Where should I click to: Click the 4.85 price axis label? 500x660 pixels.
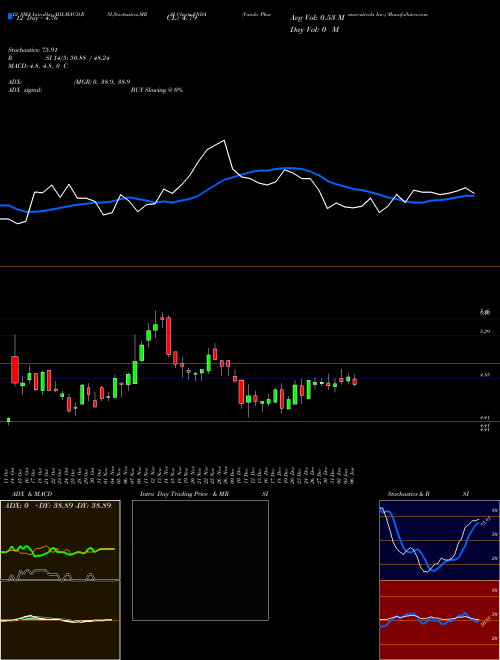(485, 374)
